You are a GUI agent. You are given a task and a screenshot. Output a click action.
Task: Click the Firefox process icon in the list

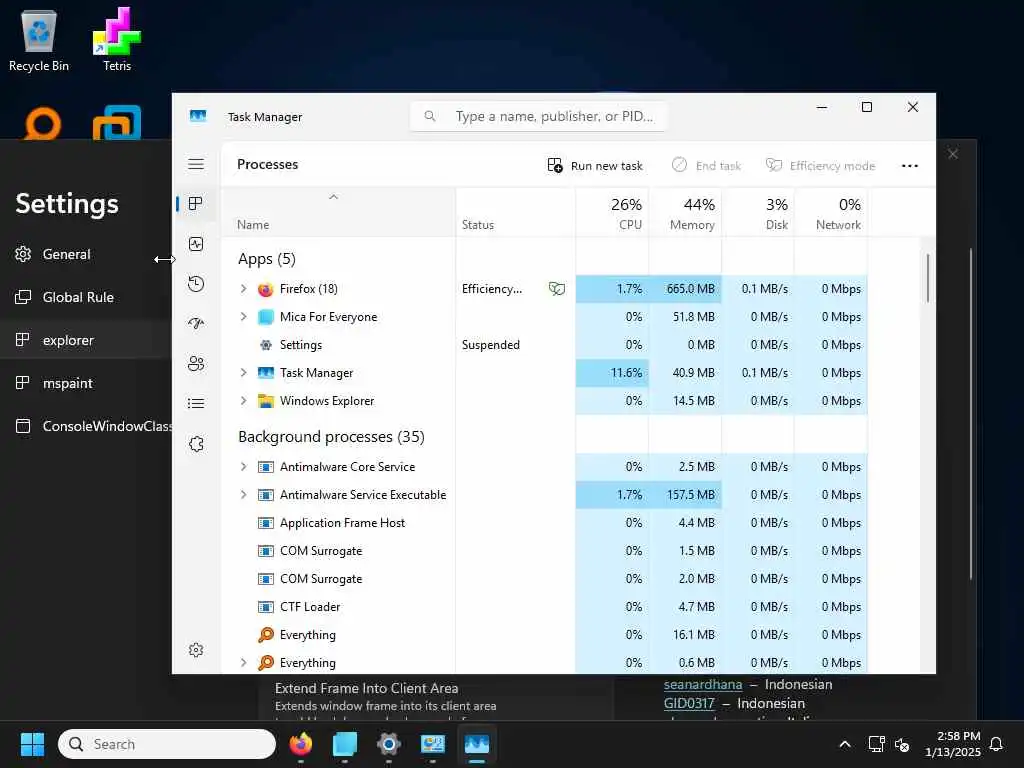265,289
